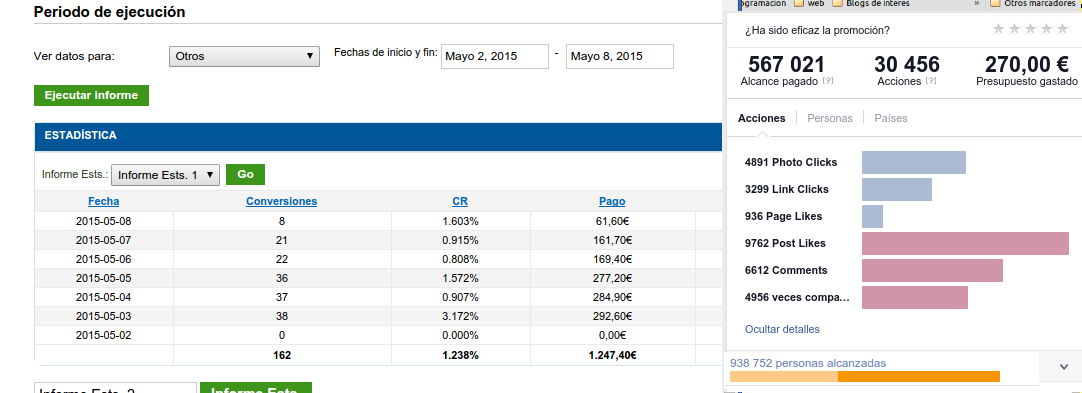Click the CR value '1.603%'

[460, 221]
